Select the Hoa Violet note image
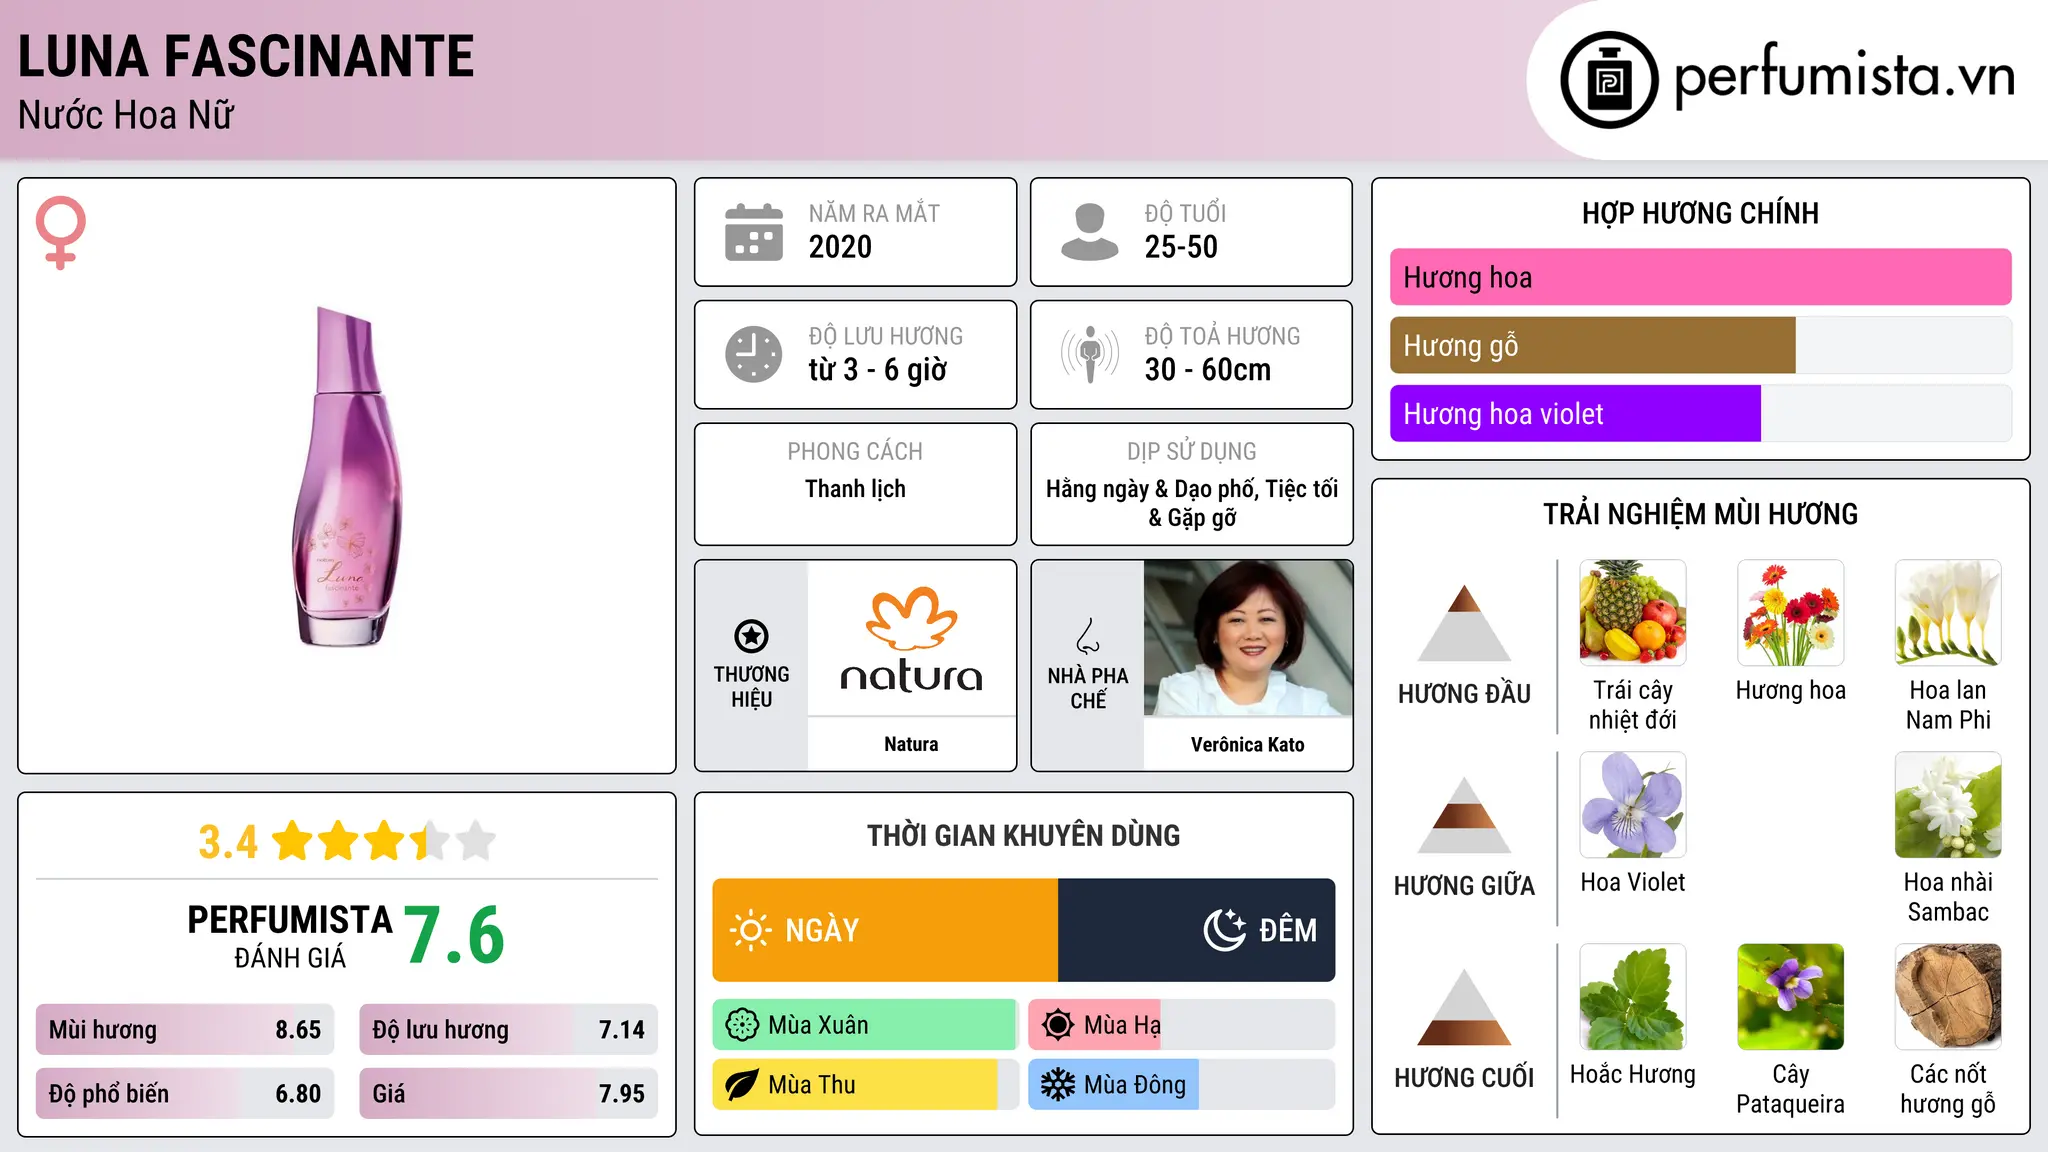This screenshot has width=2048, height=1152. pos(1633,804)
